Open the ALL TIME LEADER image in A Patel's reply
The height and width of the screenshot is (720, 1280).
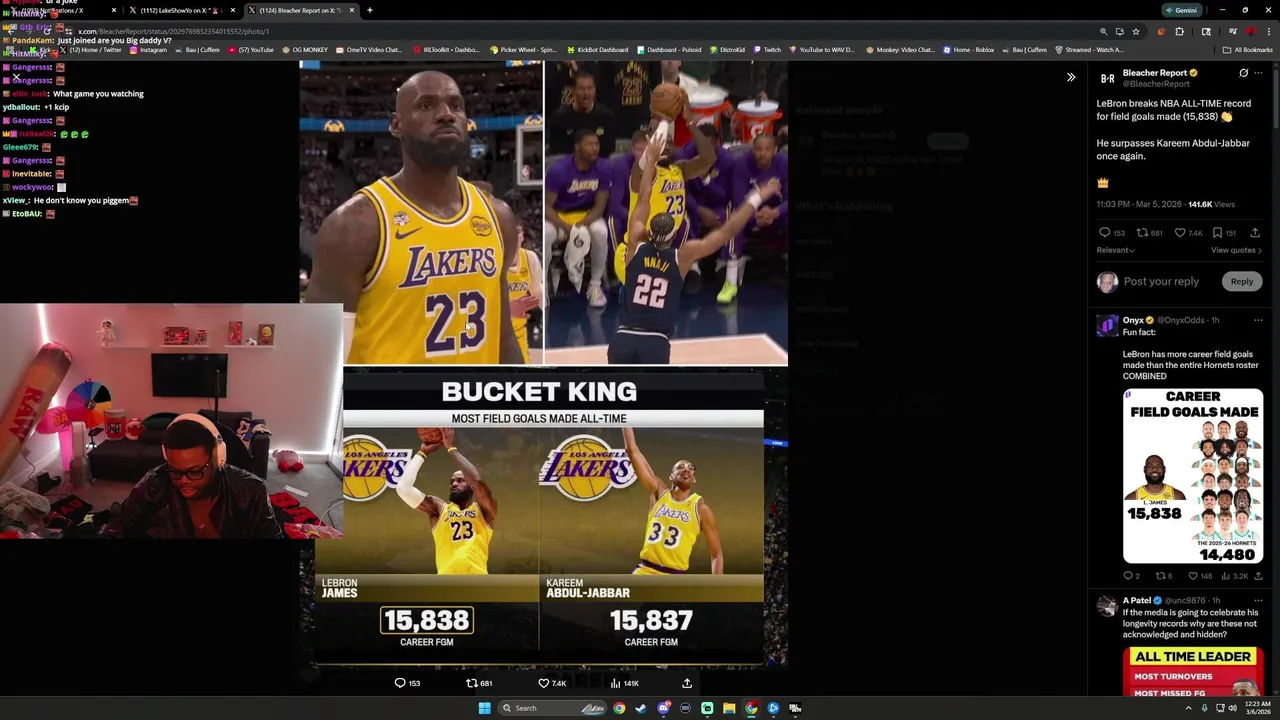[x=1193, y=672]
